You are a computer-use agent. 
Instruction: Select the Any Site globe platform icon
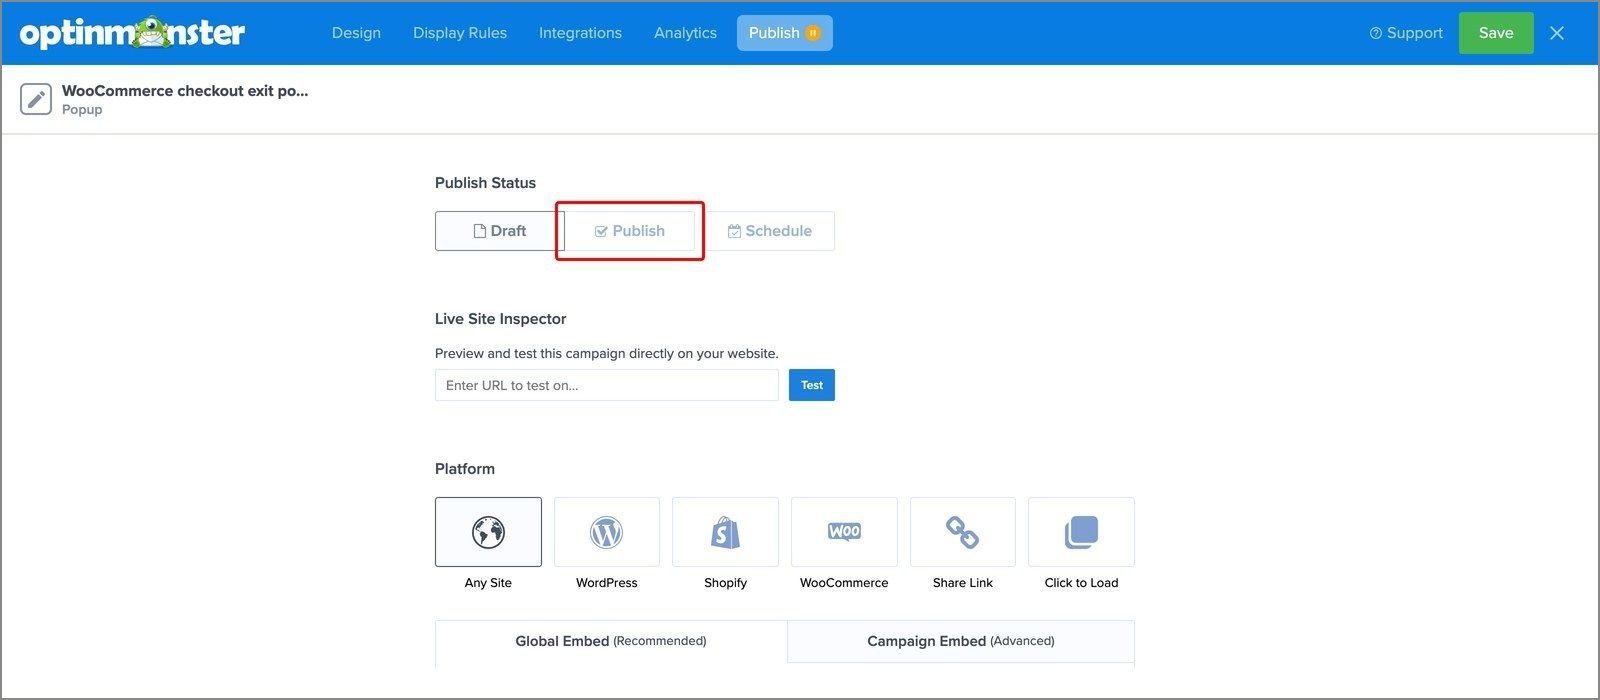pos(488,532)
